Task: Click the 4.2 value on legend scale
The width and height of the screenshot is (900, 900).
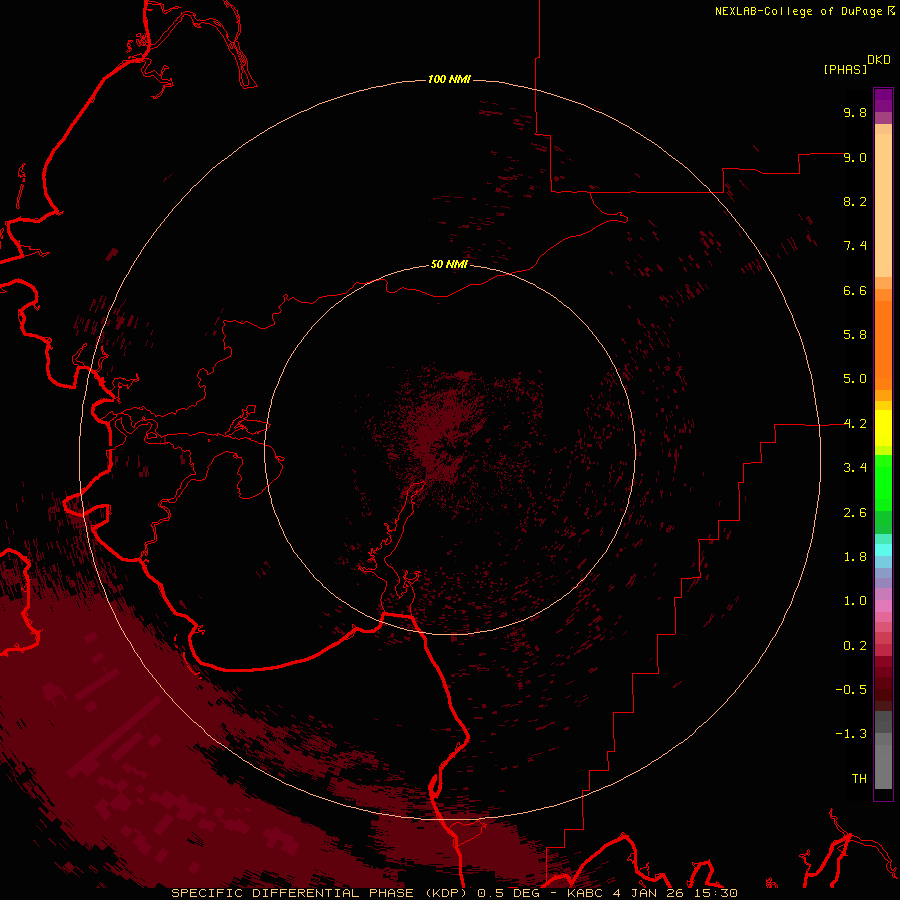Action: tap(855, 424)
